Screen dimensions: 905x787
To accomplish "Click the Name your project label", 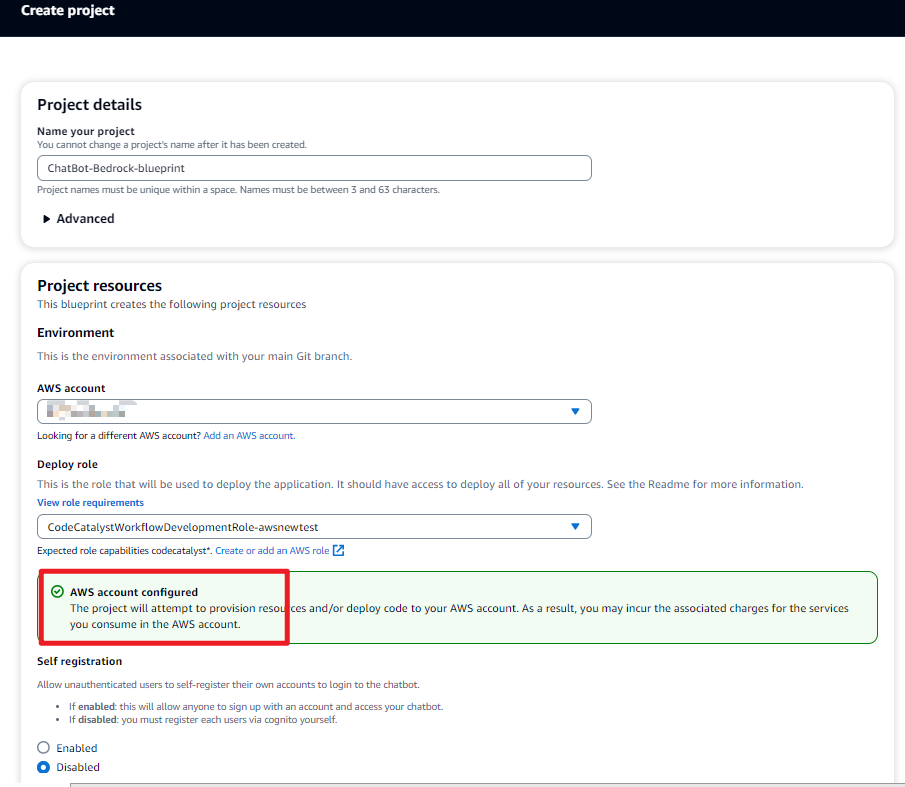I will coord(85,131).
